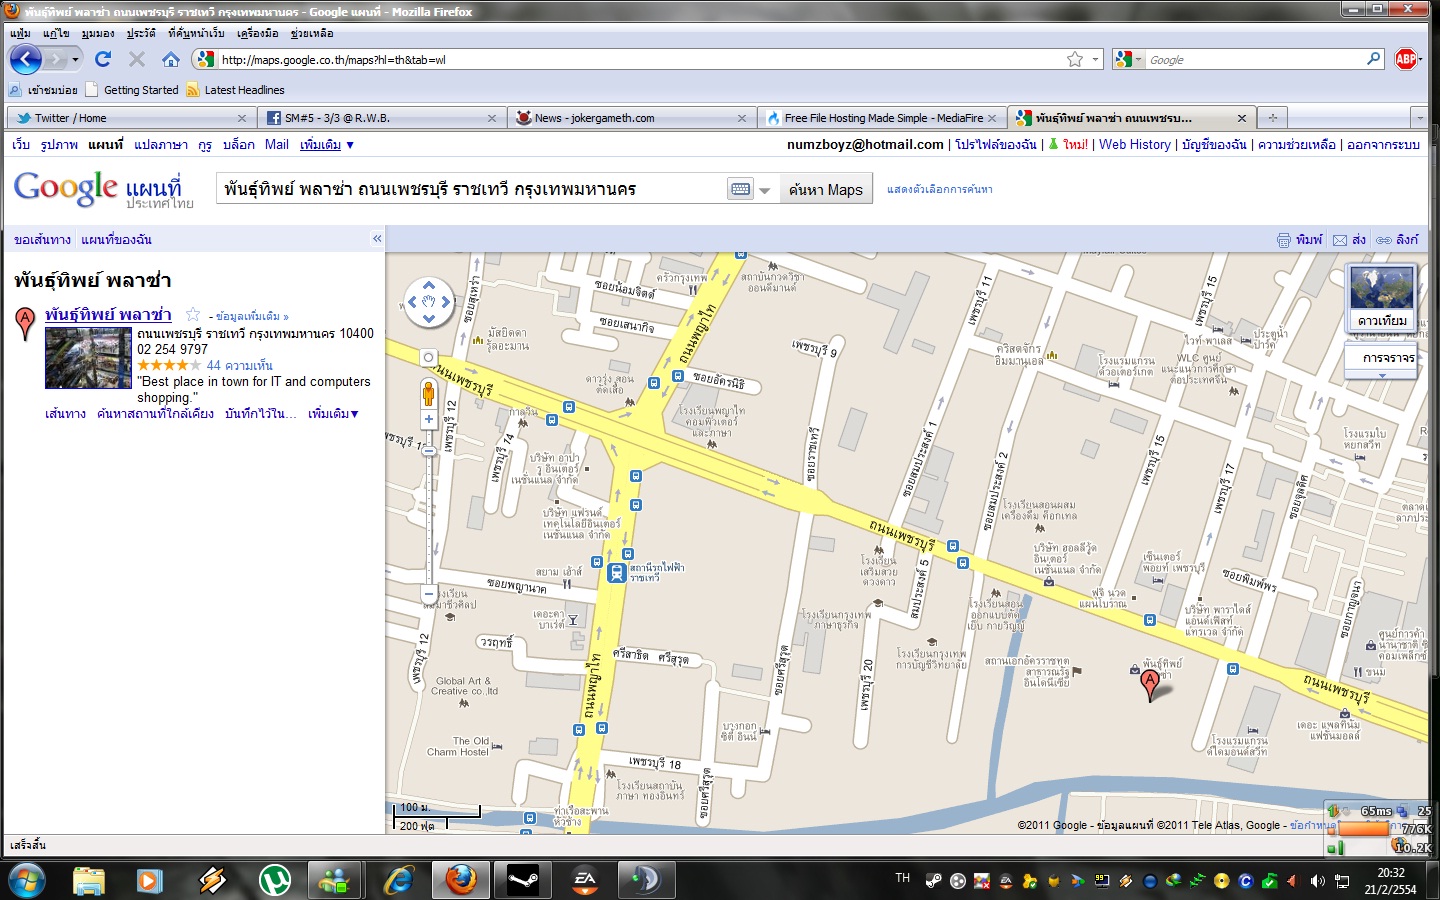1440x900 pixels.
Task: Open the Adblock Plus icon
Action: [1406, 59]
